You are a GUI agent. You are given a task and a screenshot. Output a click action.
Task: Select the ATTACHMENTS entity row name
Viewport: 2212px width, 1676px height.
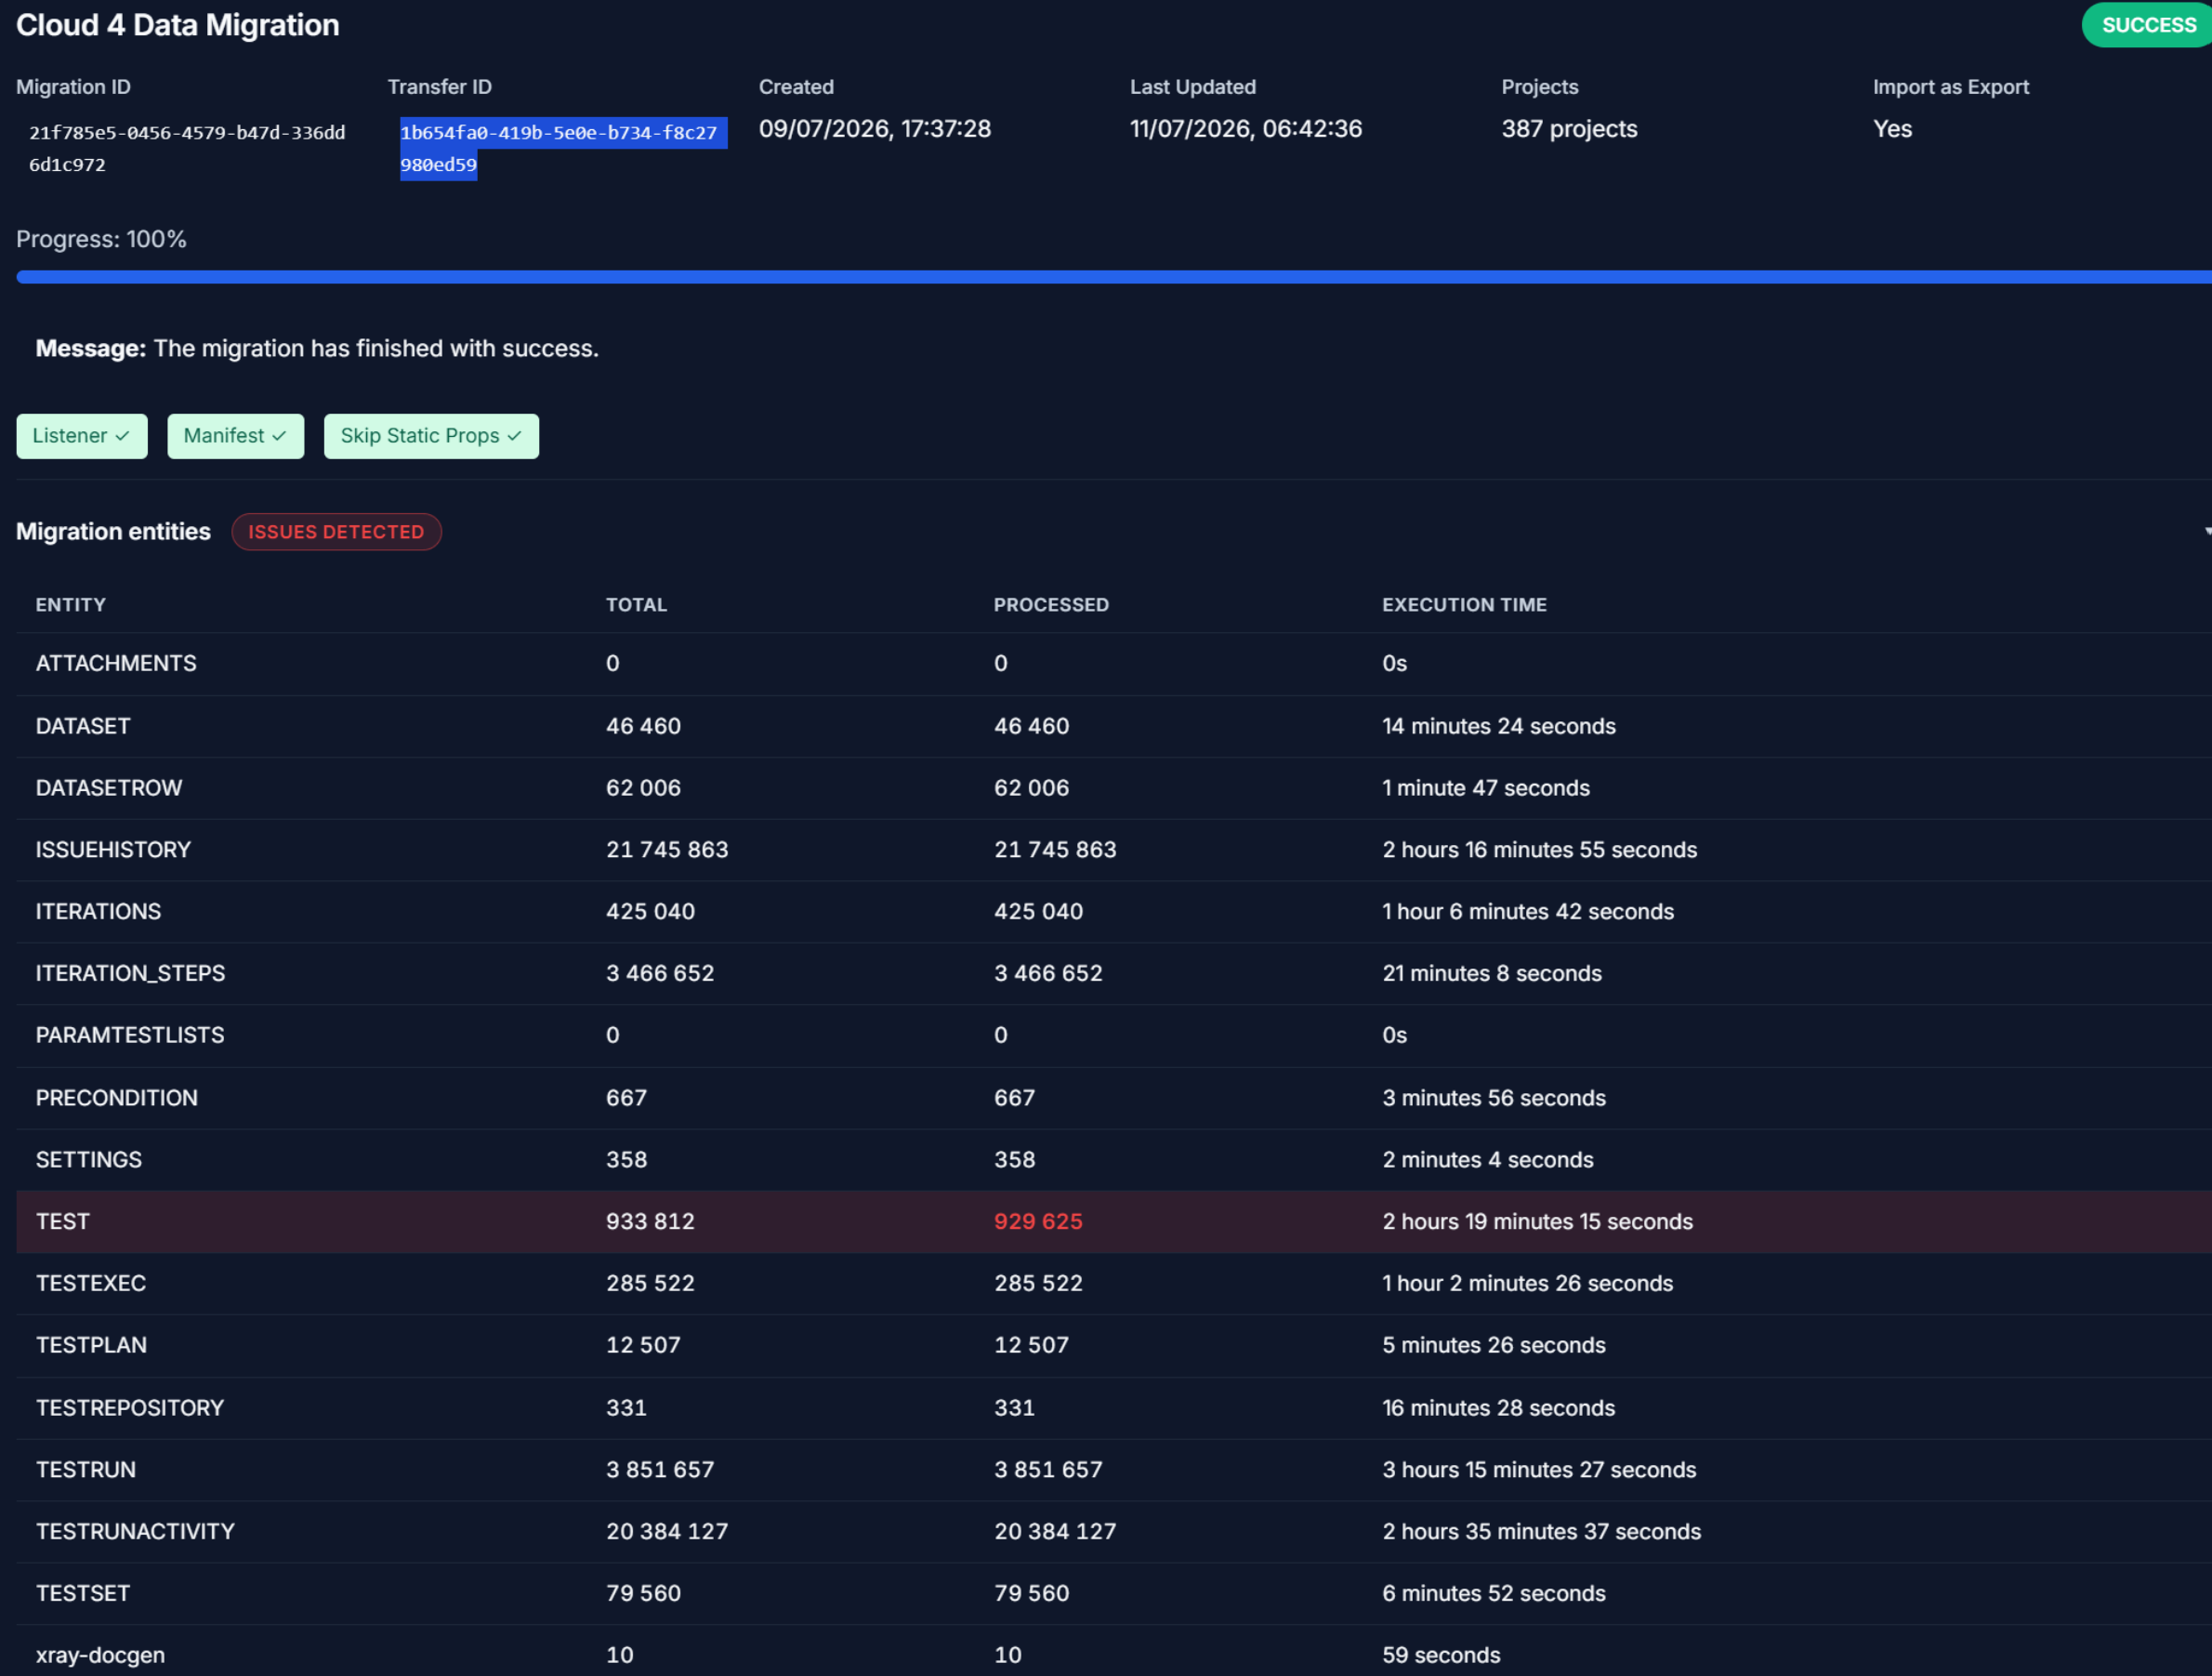116,663
